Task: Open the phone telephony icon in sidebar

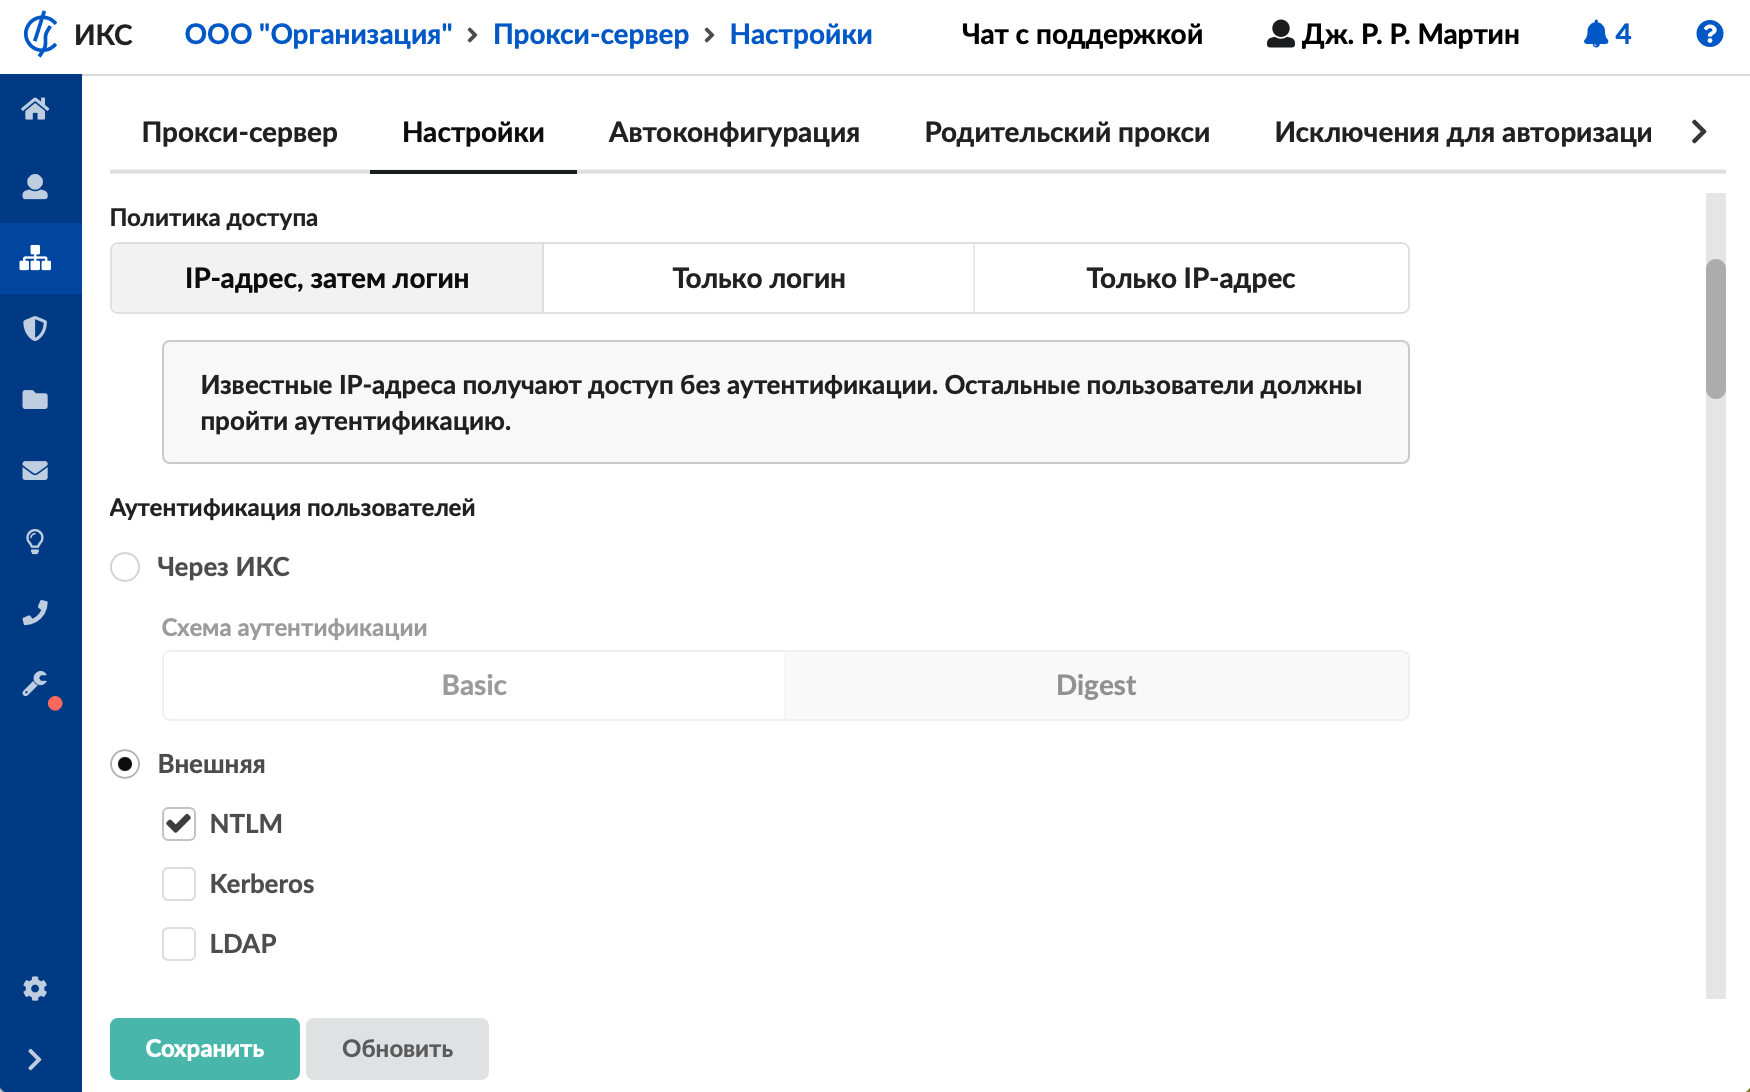Action: (x=35, y=613)
